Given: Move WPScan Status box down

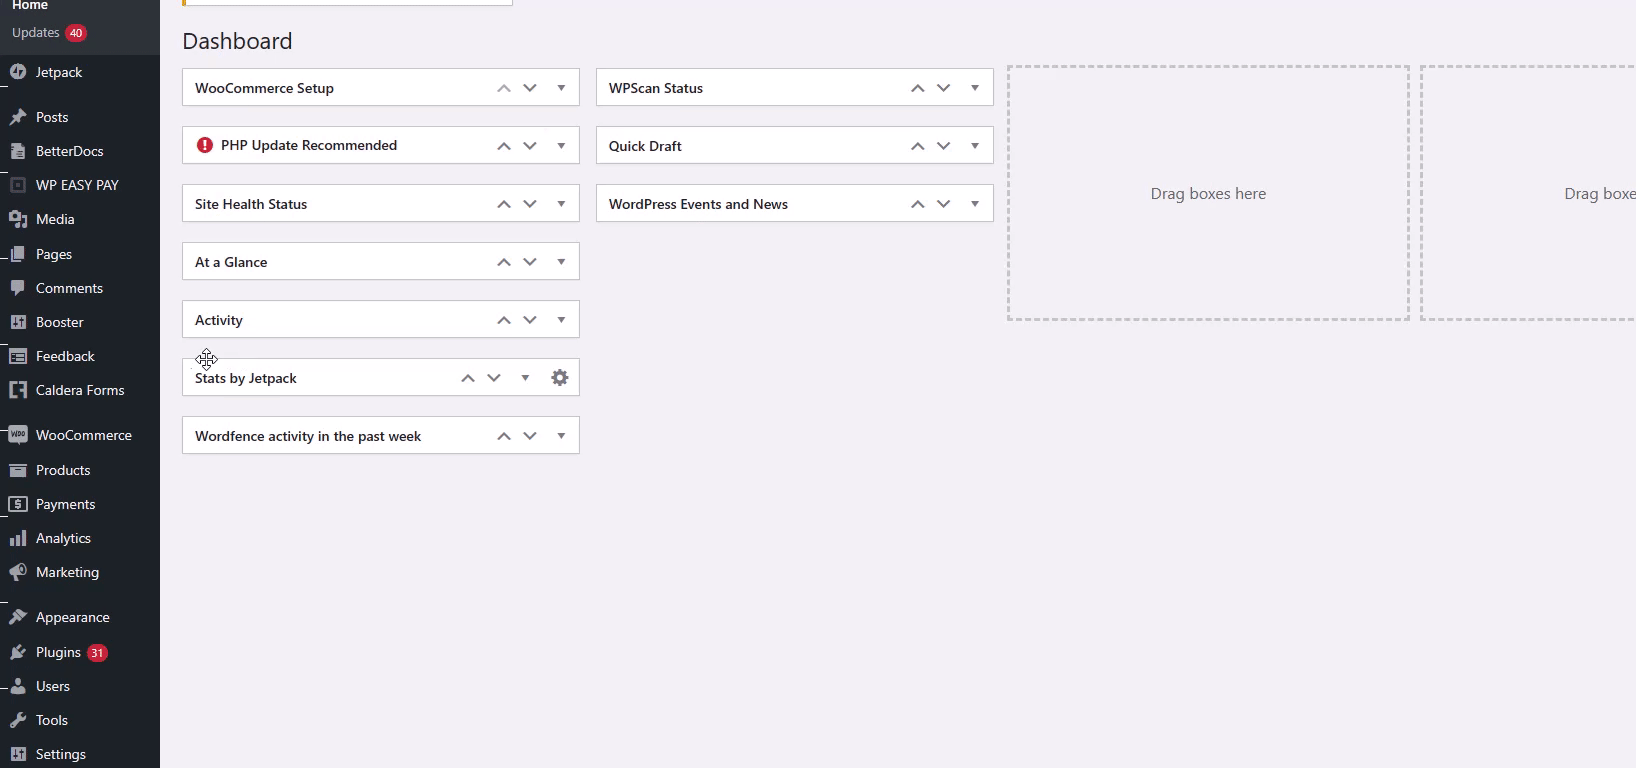Looking at the screenshot, I should [x=943, y=88].
